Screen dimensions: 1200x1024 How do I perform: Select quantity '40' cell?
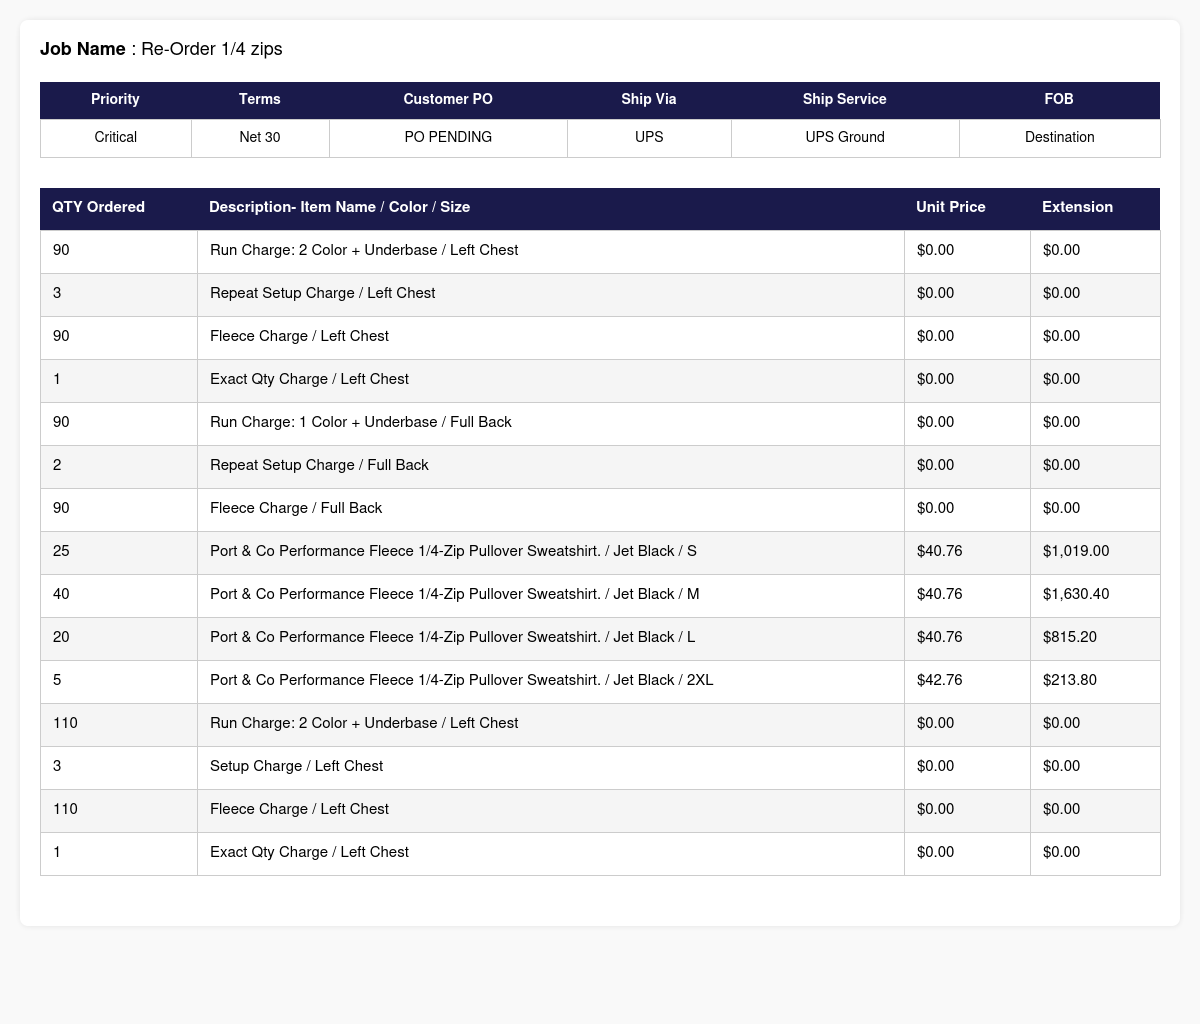click(x=119, y=594)
